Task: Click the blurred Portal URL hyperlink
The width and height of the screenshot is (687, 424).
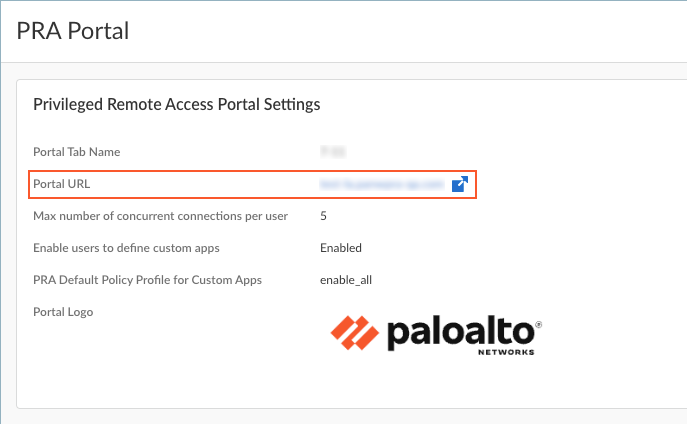Action: (x=381, y=184)
